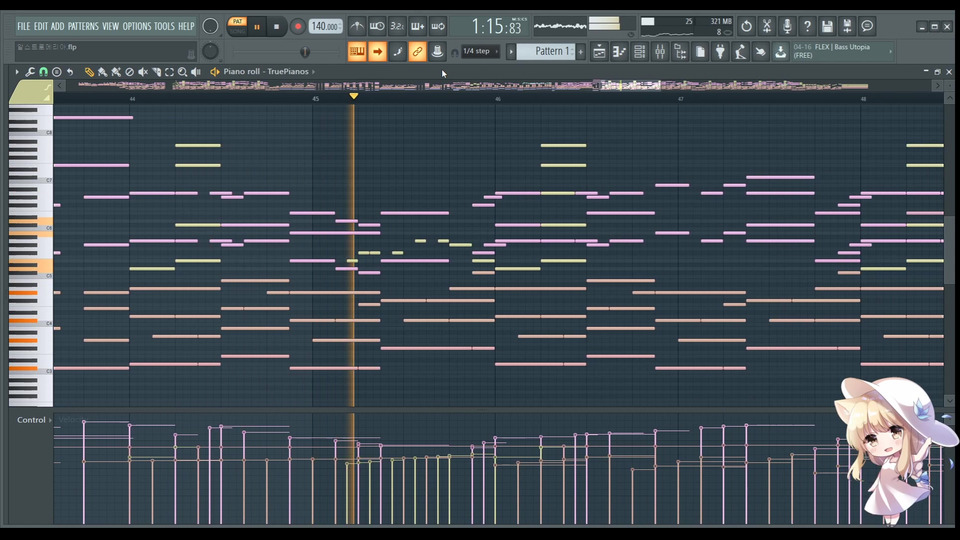Viewport: 960px width, 540px height.
Task: Toggle auto-scroll arrow button
Action: click(x=377, y=51)
